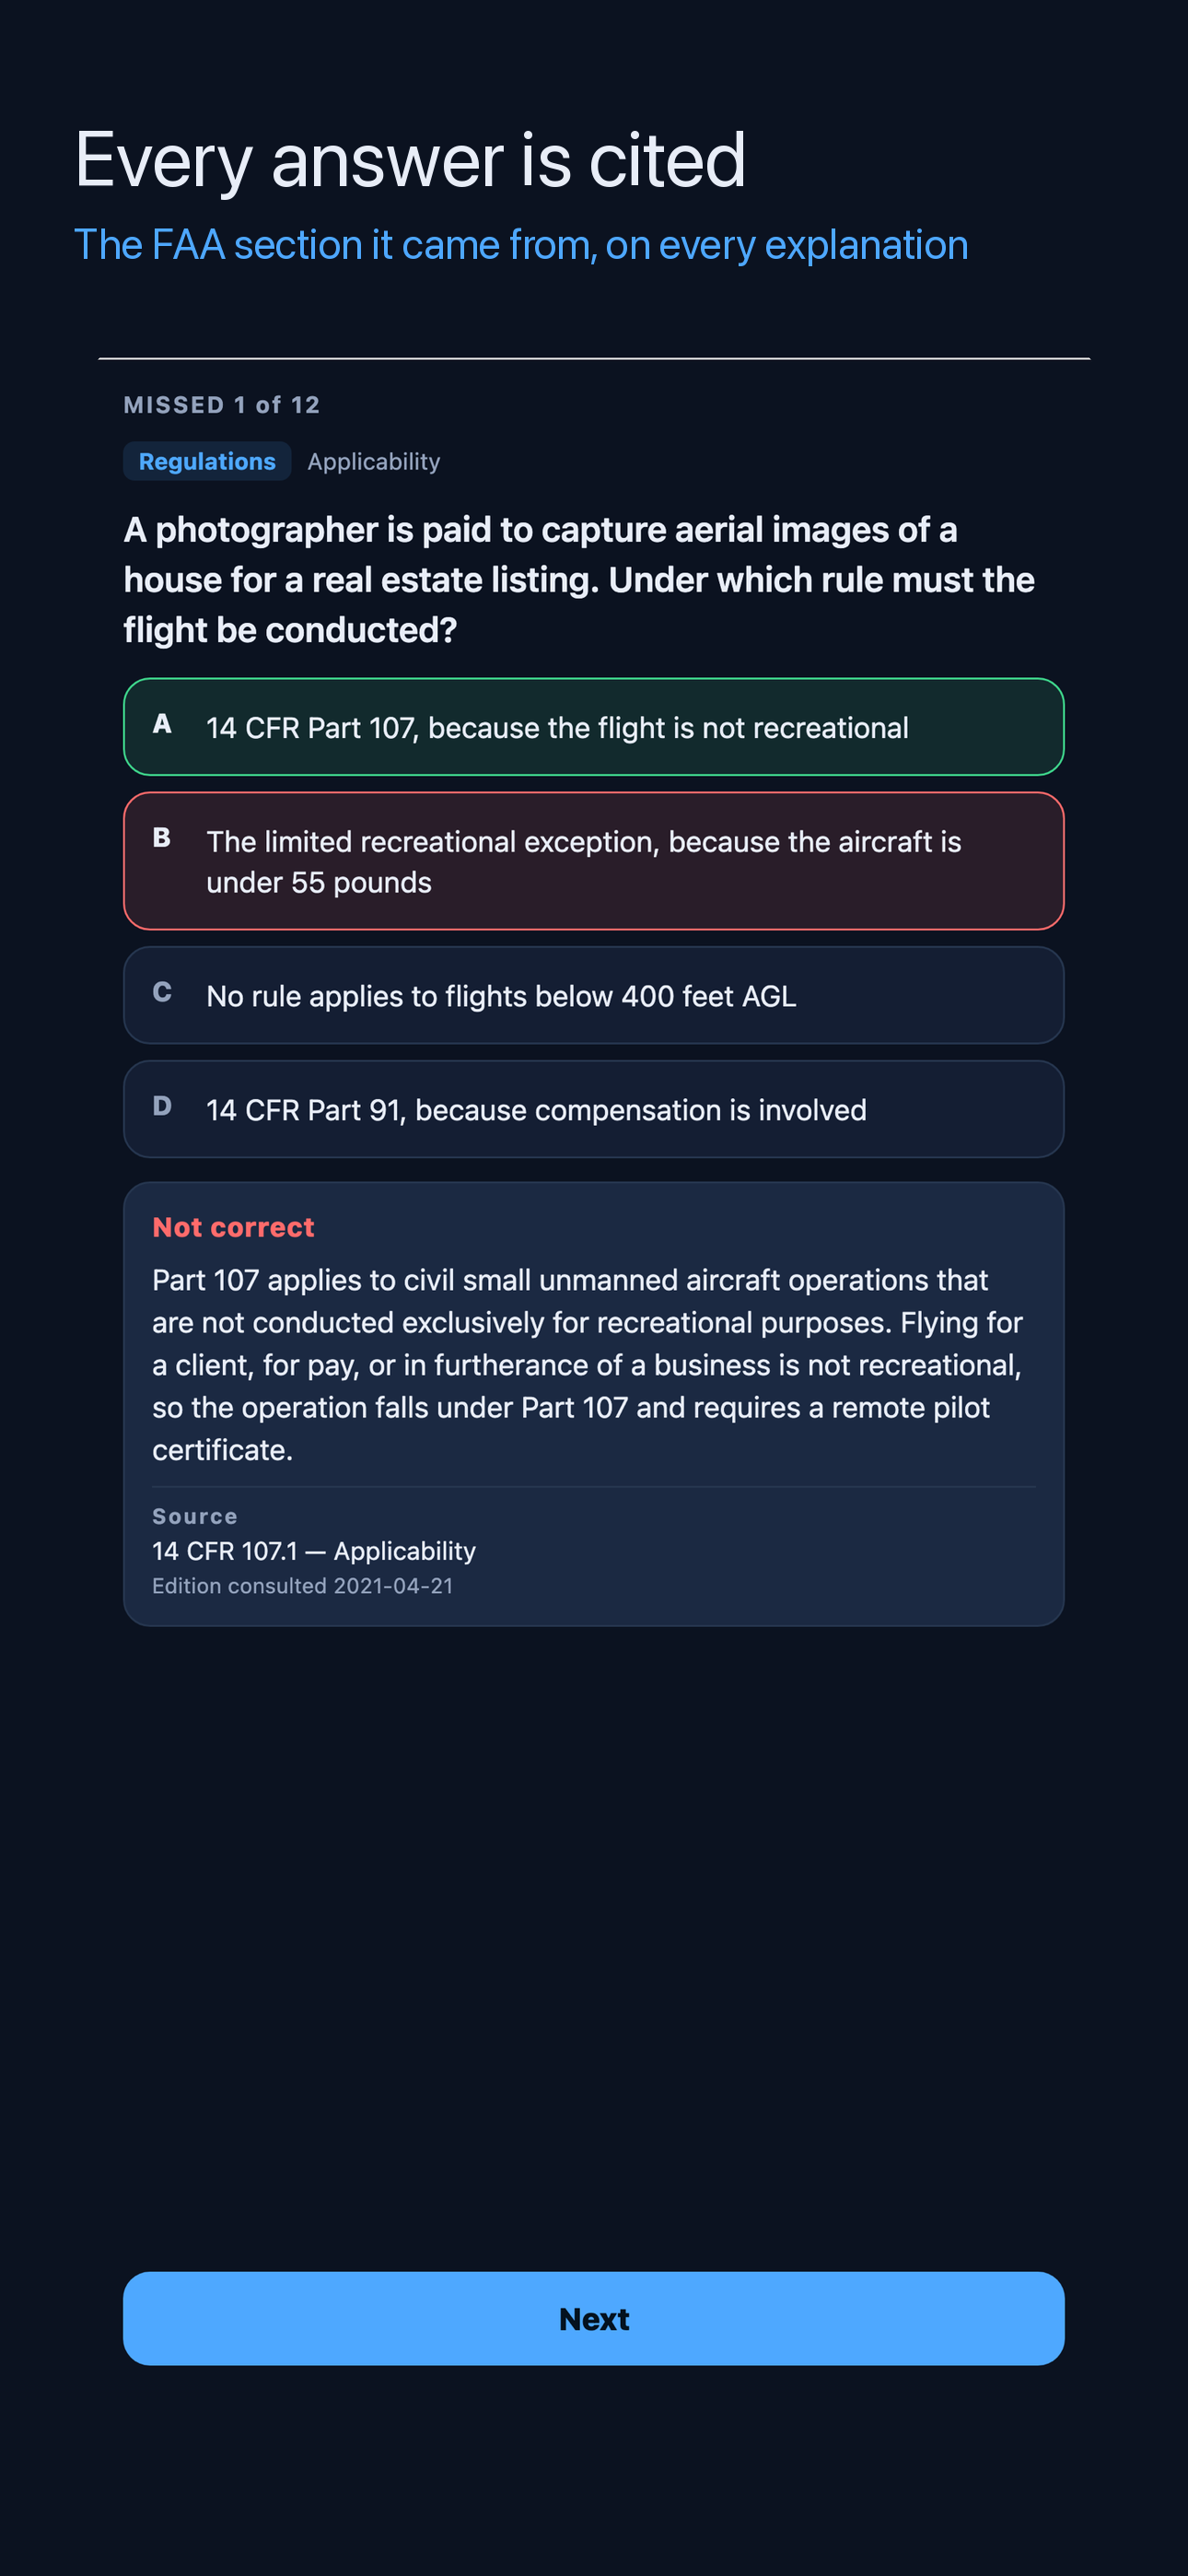Tap the Next button
Screen dimensions: 1188x2576
[593, 2318]
